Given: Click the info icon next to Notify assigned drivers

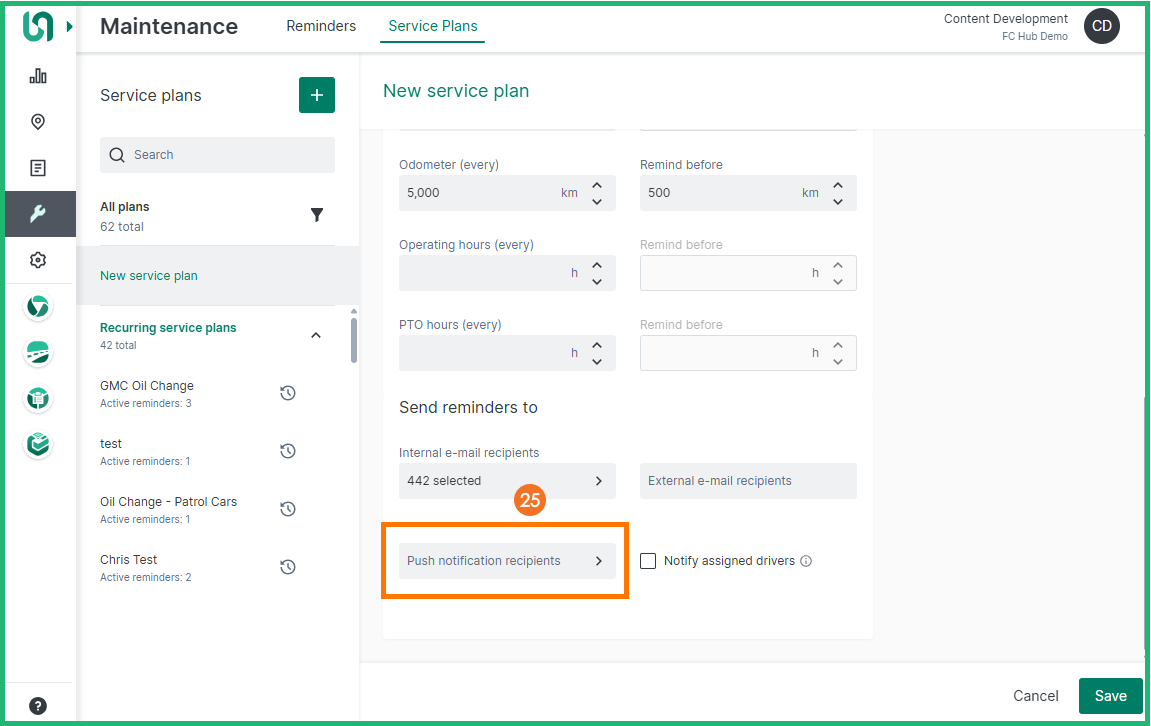Looking at the screenshot, I should point(806,561).
